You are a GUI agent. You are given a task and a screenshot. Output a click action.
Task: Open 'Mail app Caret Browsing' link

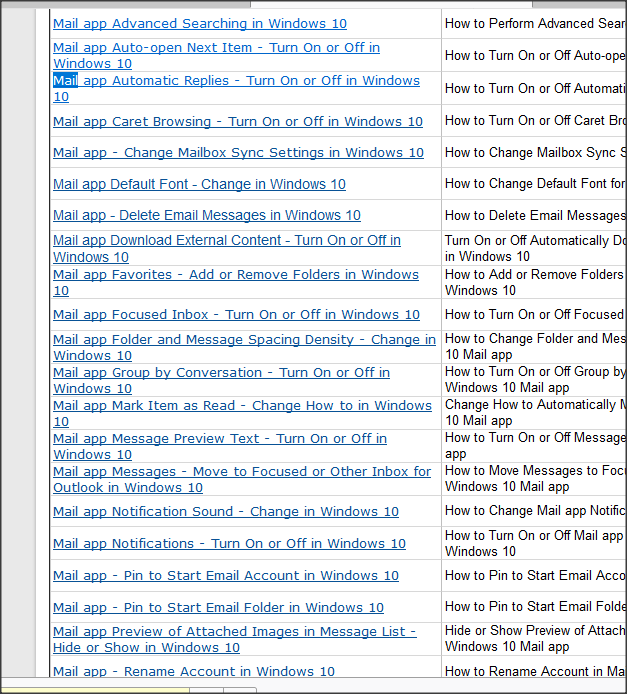pyautogui.click(x=238, y=121)
